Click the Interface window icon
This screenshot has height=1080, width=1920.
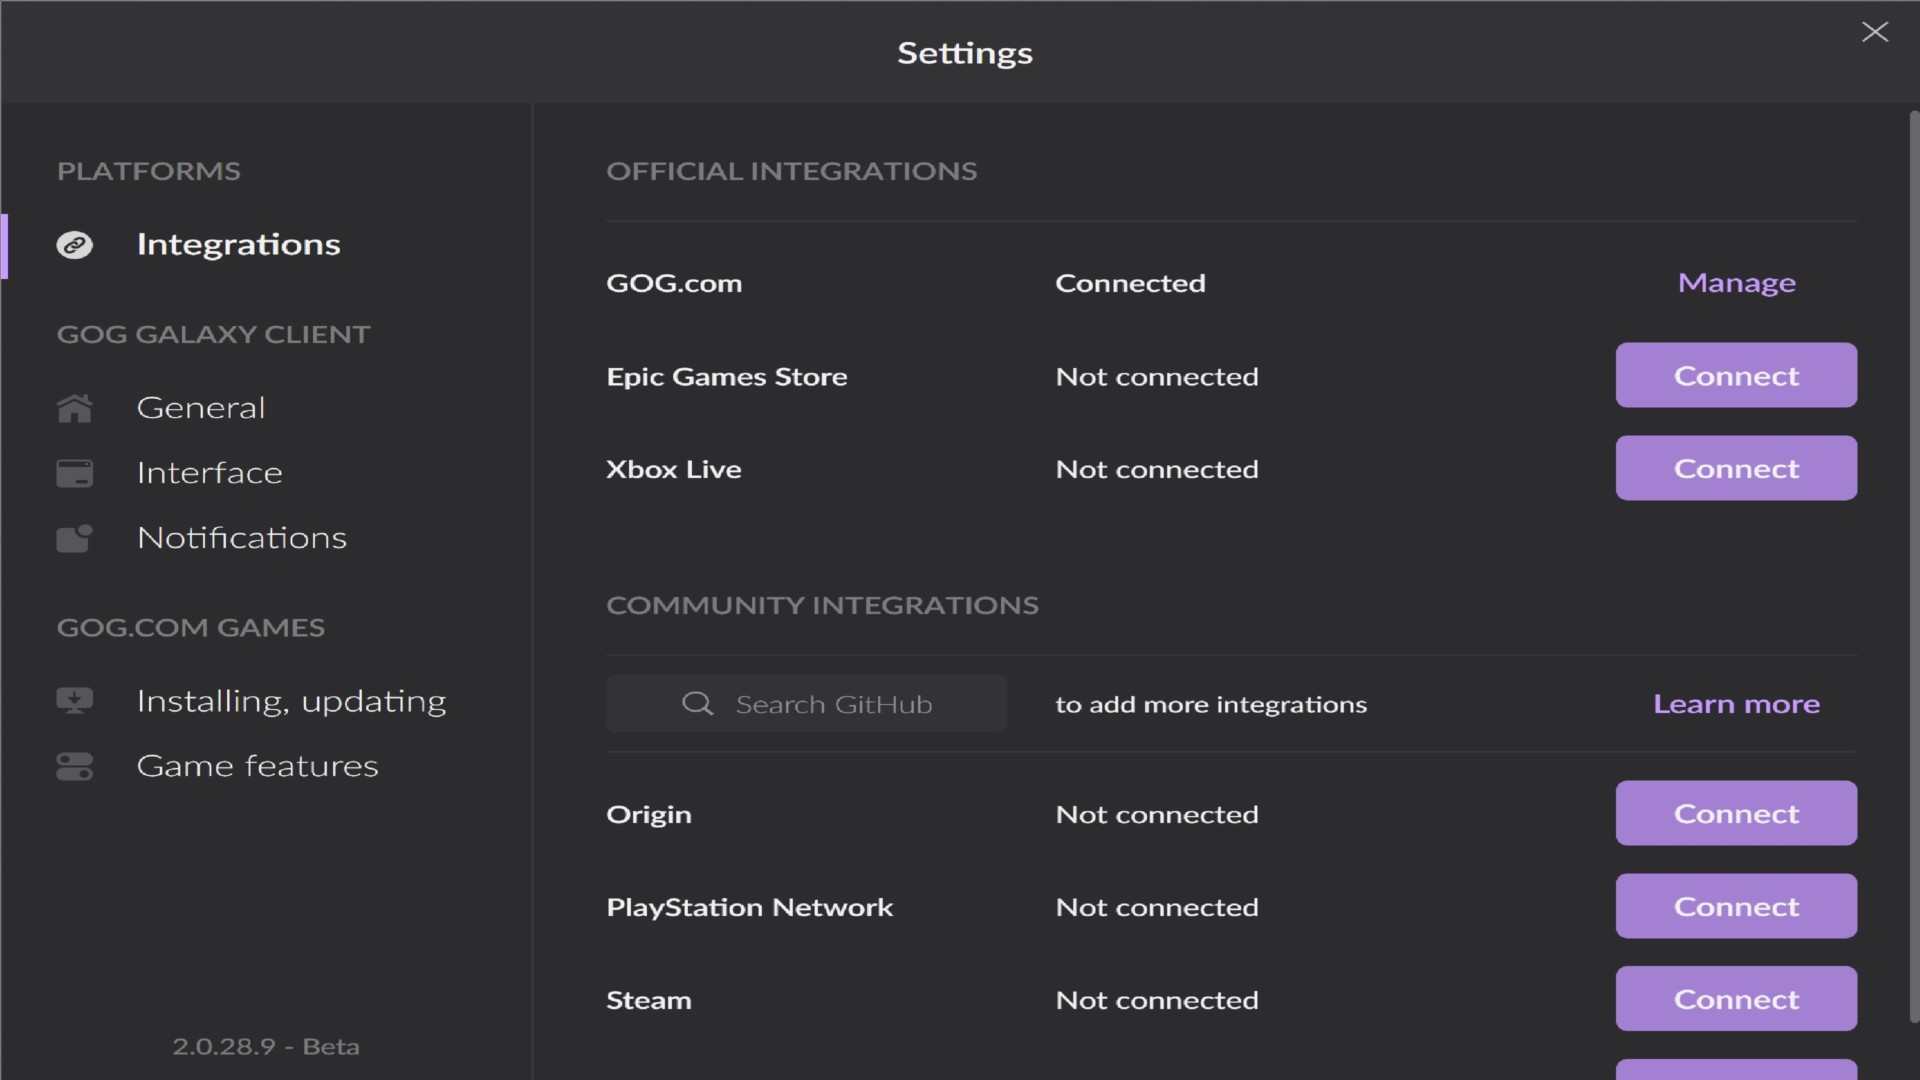75,473
